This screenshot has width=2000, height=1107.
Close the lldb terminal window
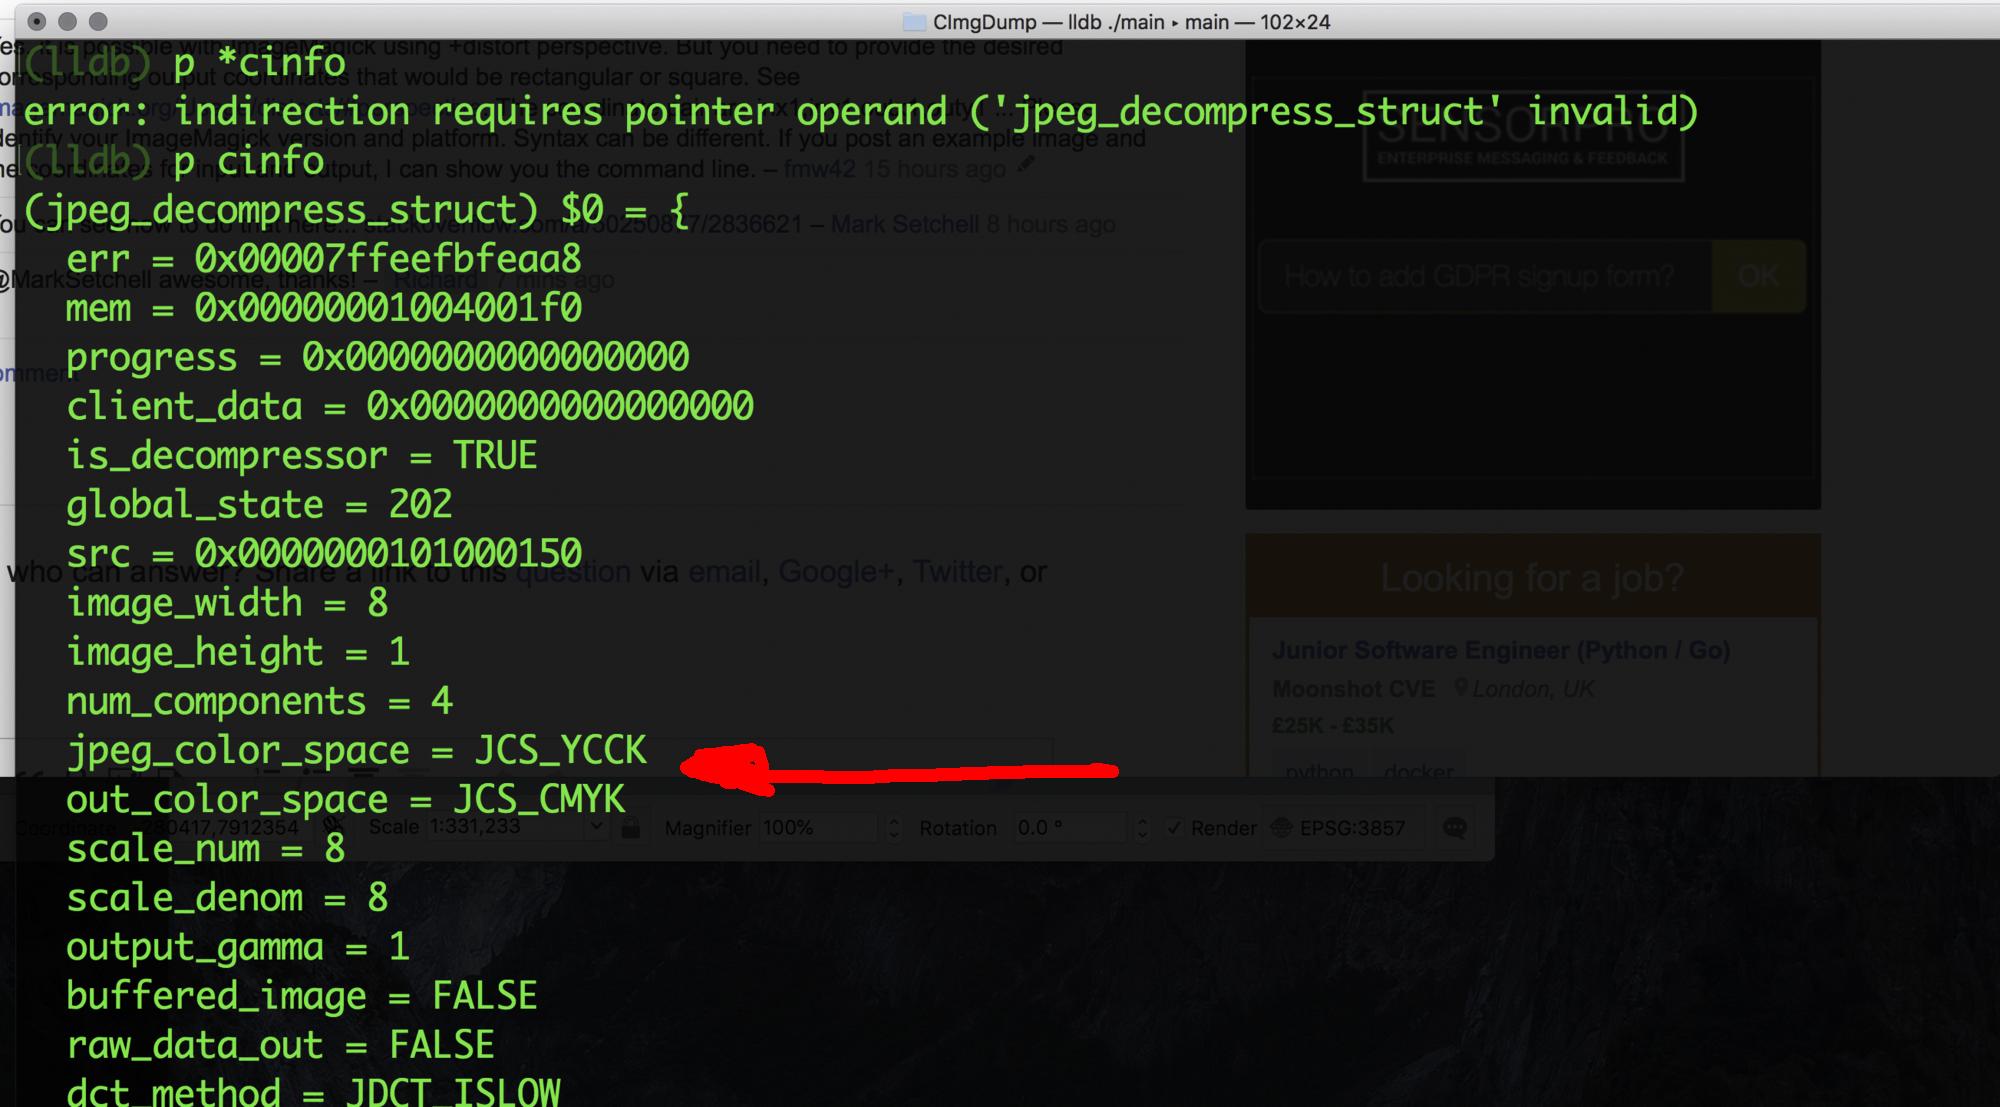[x=37, y=21]
